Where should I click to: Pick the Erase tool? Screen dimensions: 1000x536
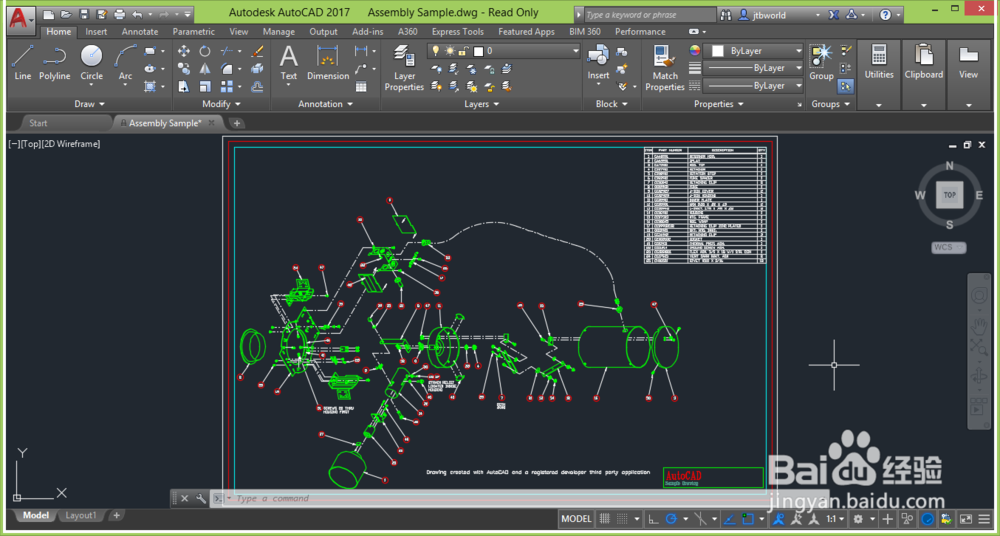point(258,51)
